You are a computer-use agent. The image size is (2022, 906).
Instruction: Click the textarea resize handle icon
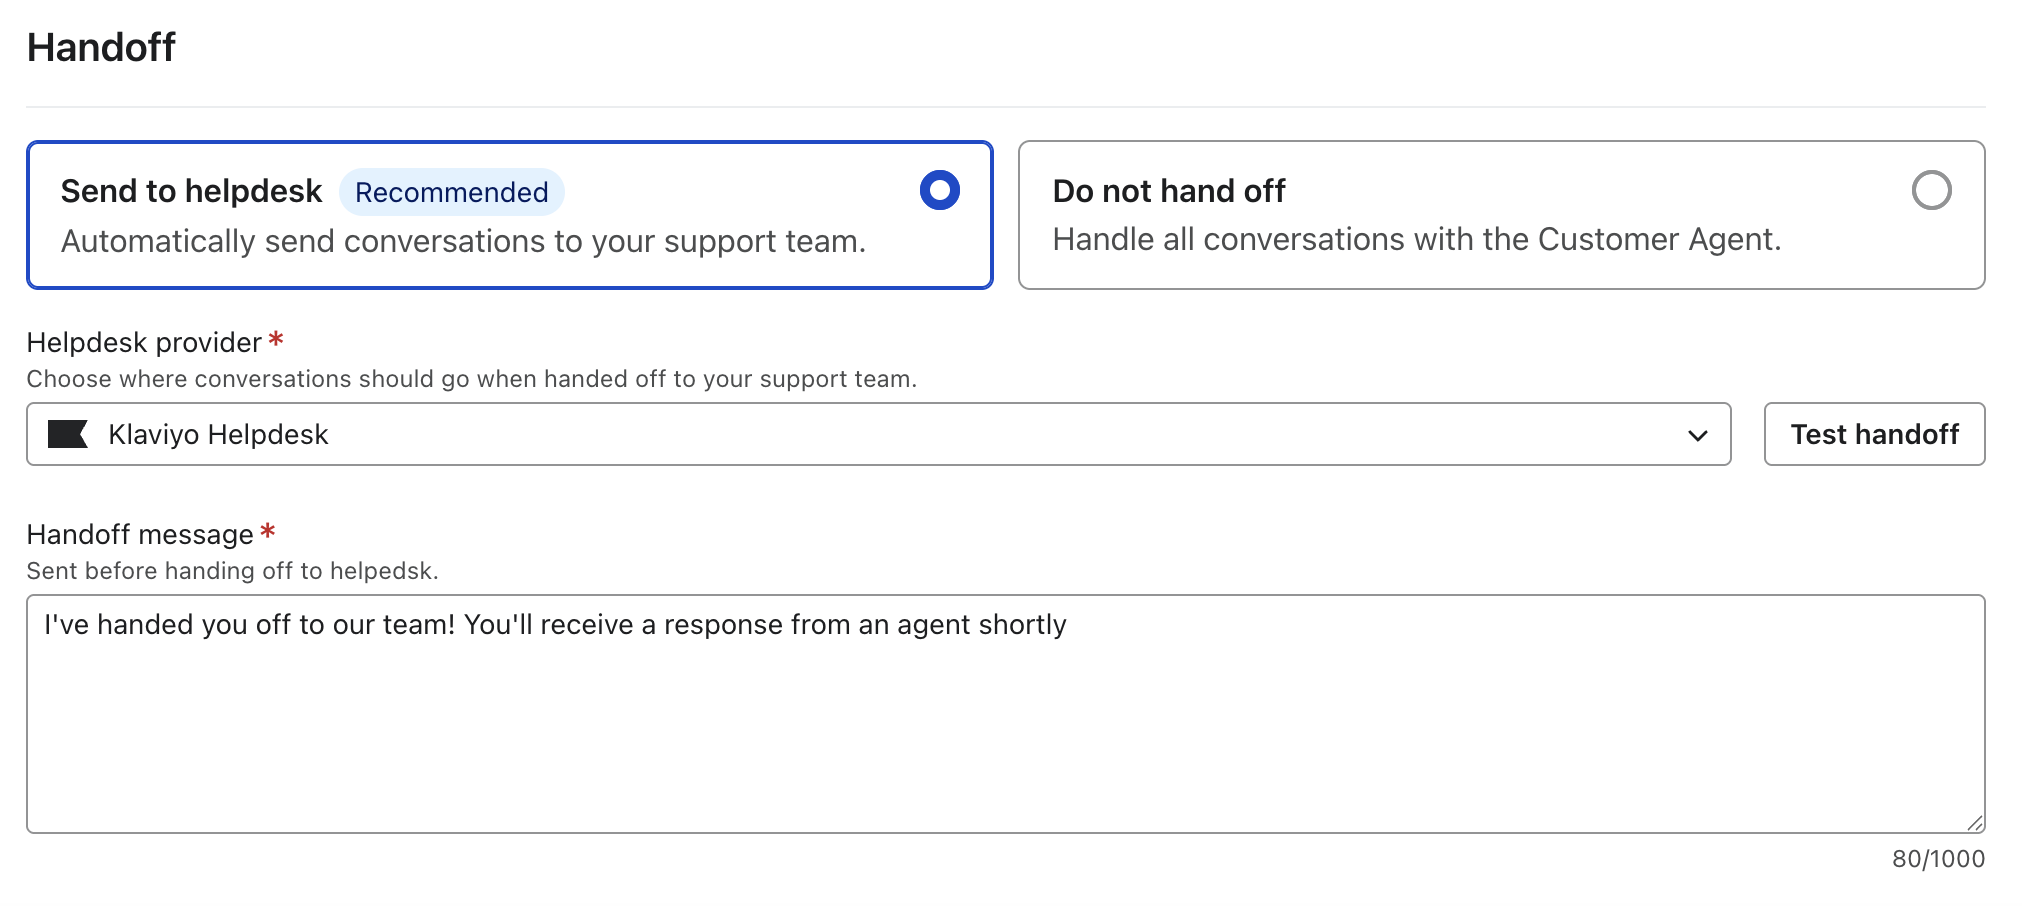click(x=1974, y=823)
